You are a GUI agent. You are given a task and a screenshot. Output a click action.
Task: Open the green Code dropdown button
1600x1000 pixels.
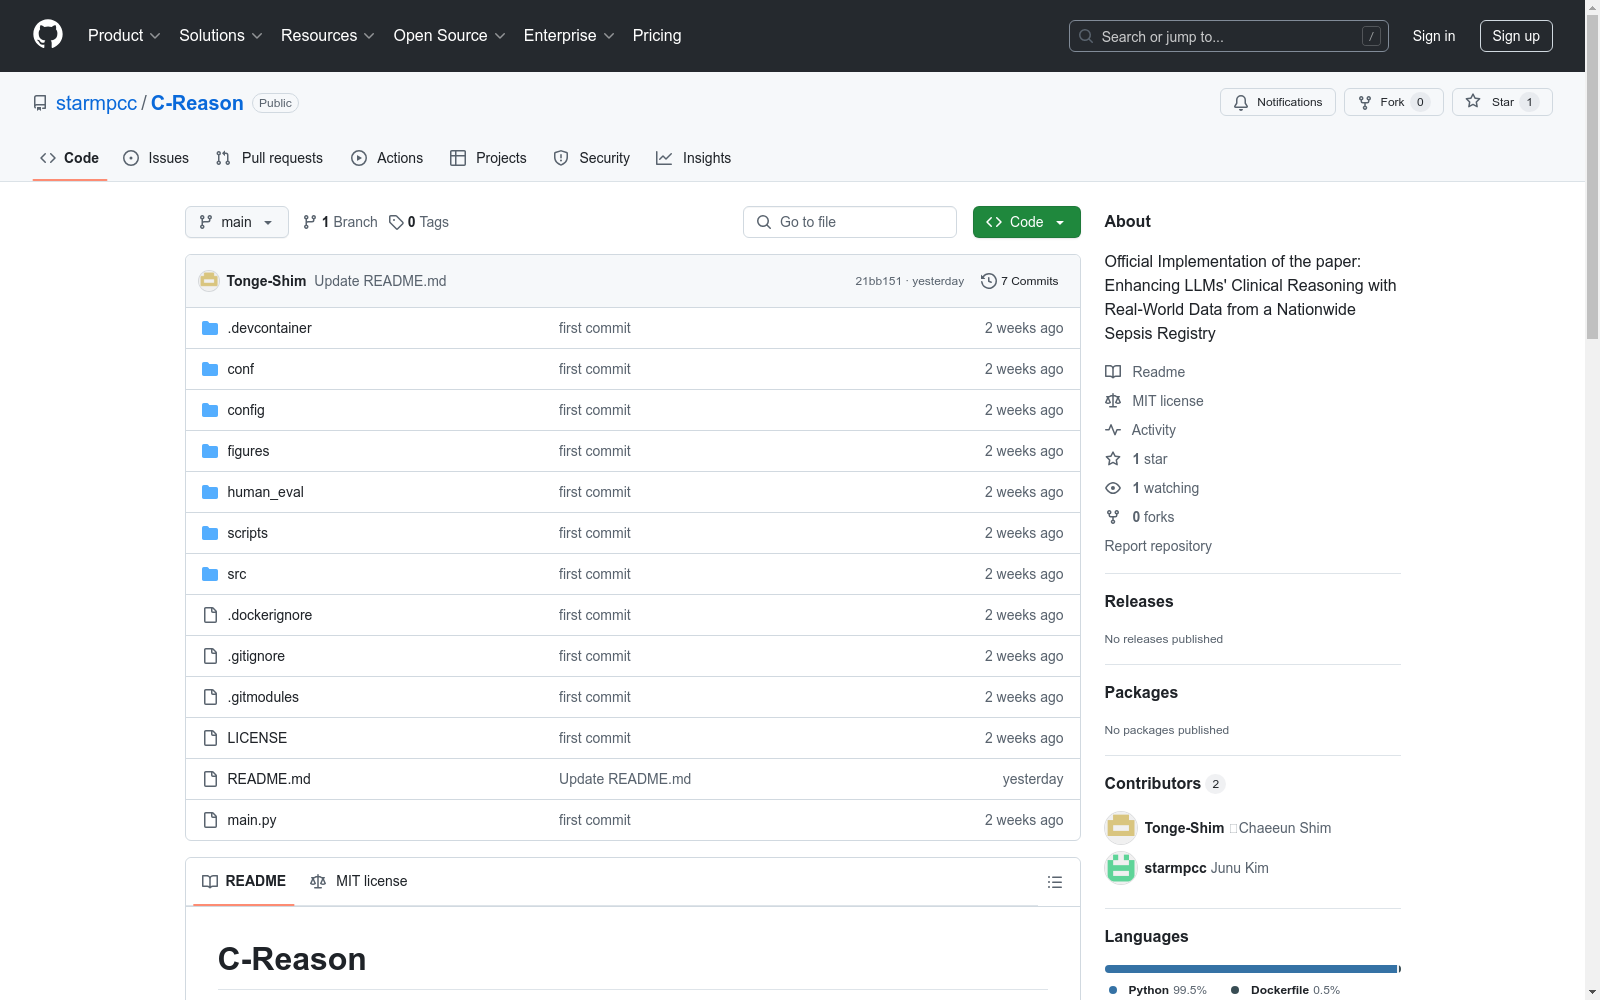coord(1026,222)
